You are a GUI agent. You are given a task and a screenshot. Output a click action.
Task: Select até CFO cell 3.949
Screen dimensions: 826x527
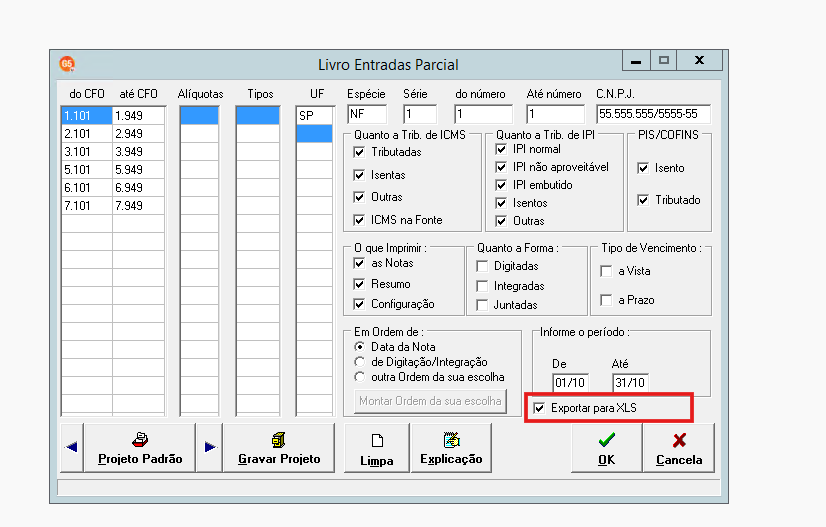138,152
